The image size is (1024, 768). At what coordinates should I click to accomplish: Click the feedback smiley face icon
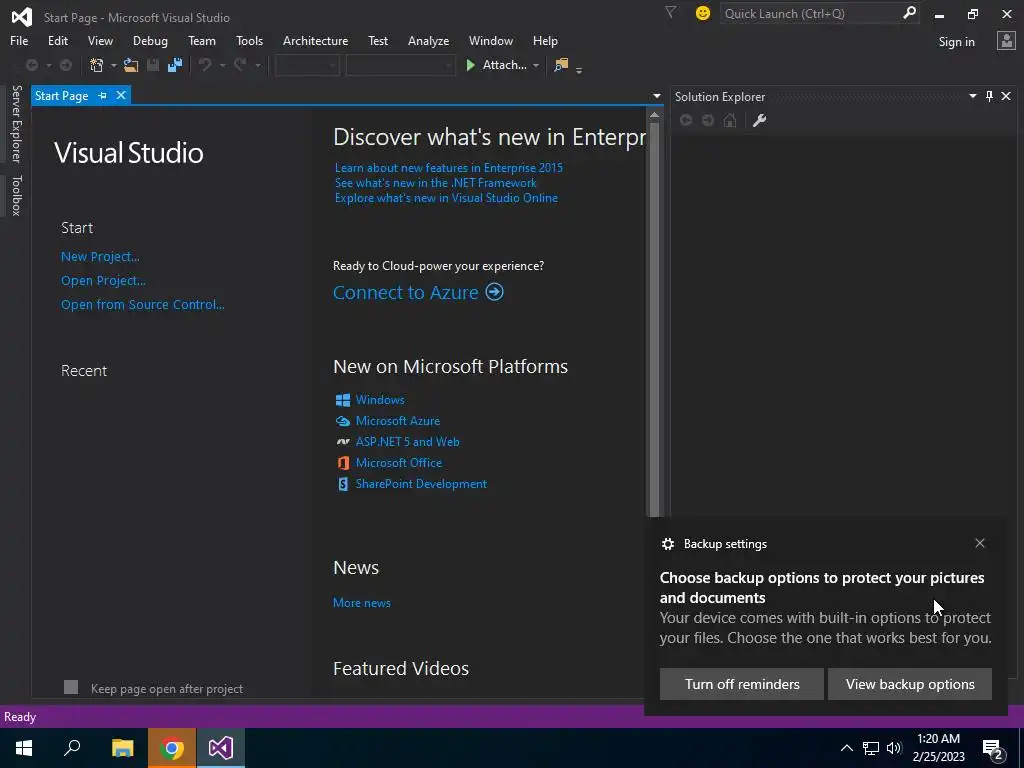pos(703,13)
